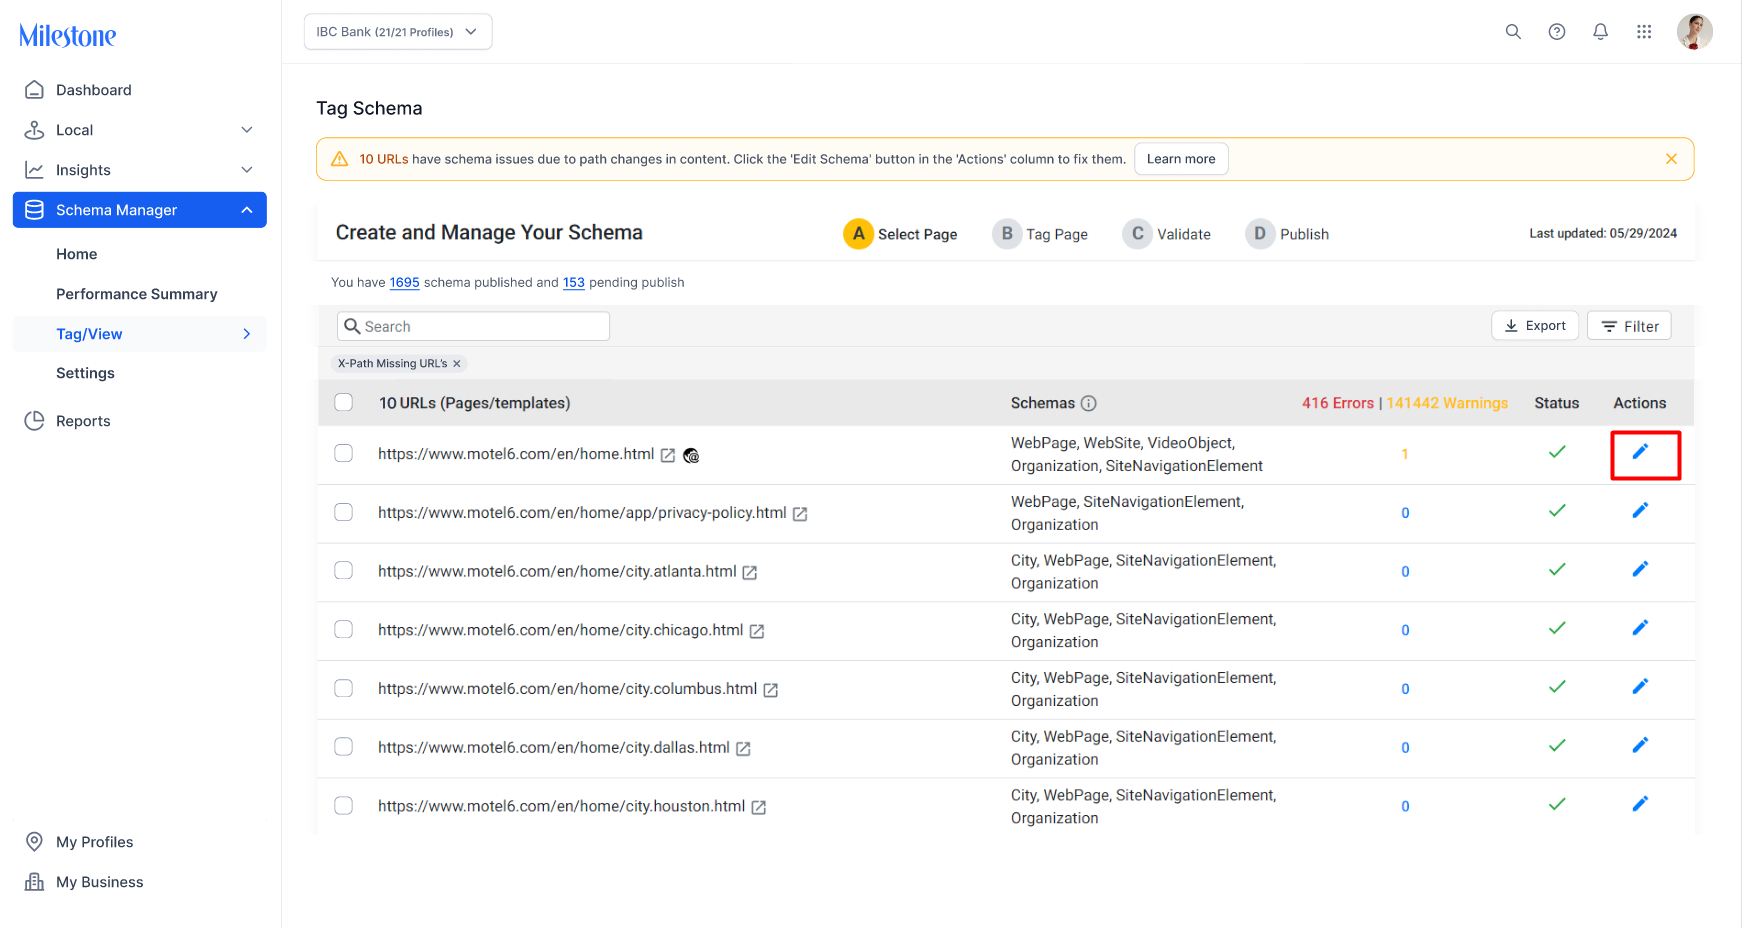Open privacy-policy.html external link icon

coord(800,514)
